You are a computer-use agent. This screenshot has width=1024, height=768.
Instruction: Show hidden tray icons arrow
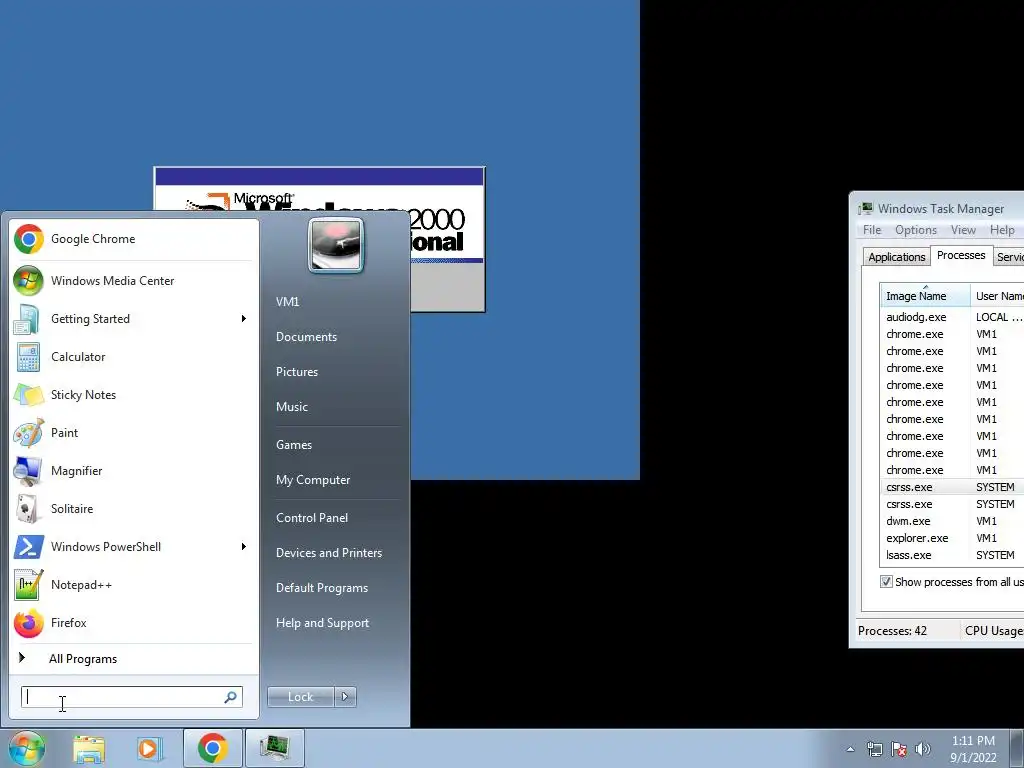tap(850, 749)
